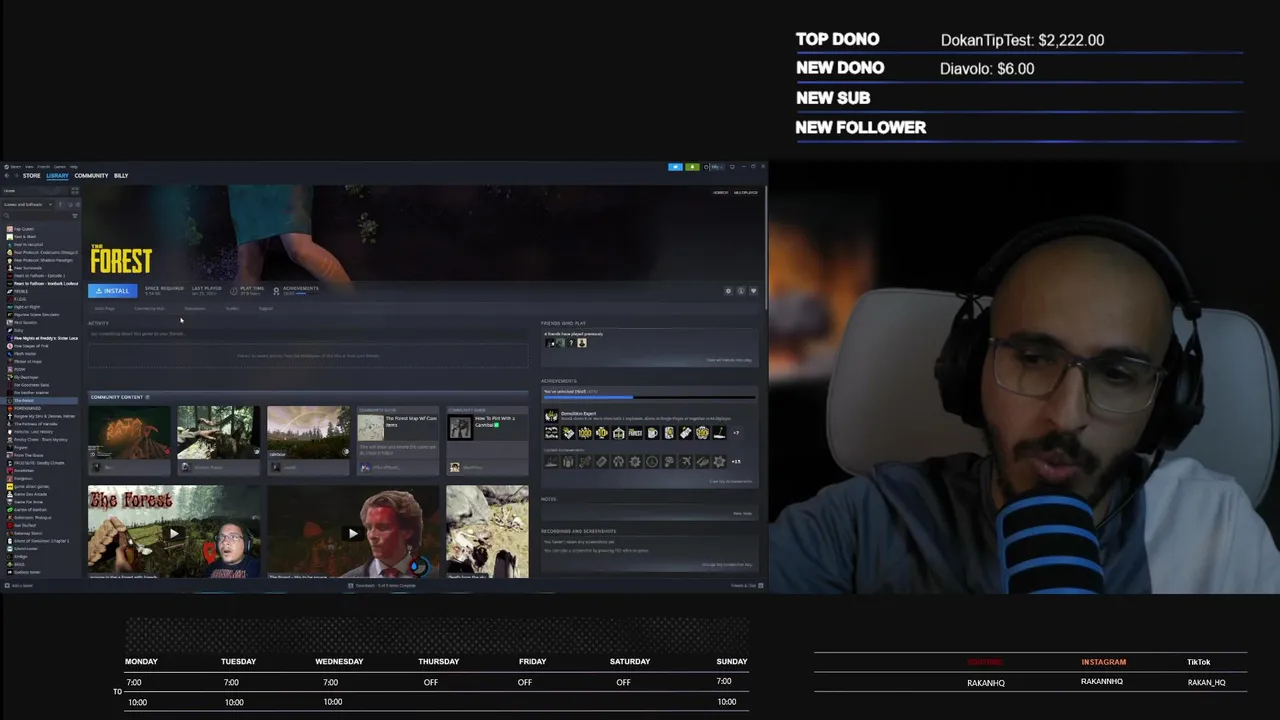
Task: Open the COMMUNITY tab
Action: point(91,176)
